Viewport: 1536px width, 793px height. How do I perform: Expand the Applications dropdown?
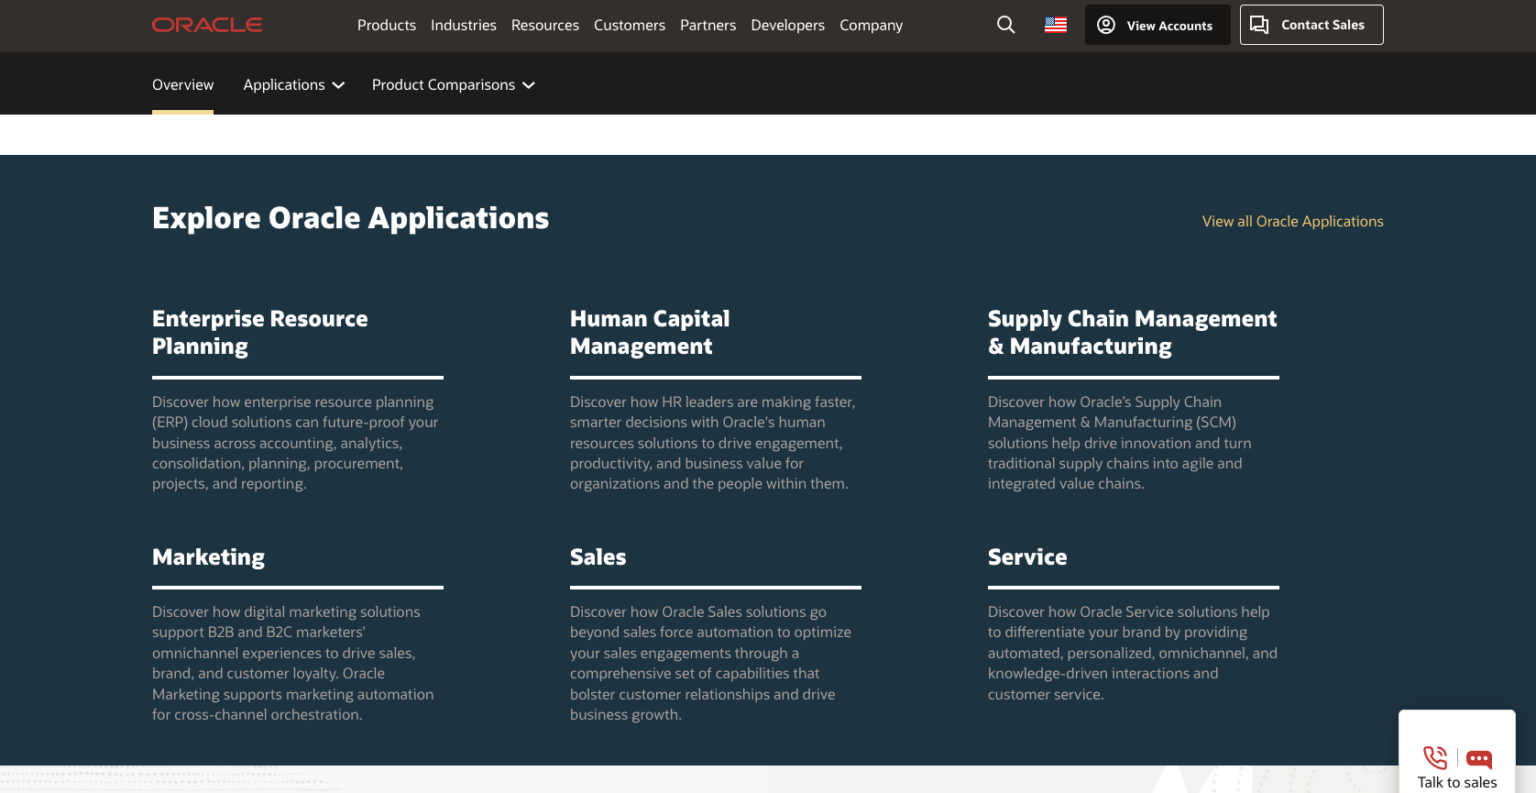pos(293,85)
